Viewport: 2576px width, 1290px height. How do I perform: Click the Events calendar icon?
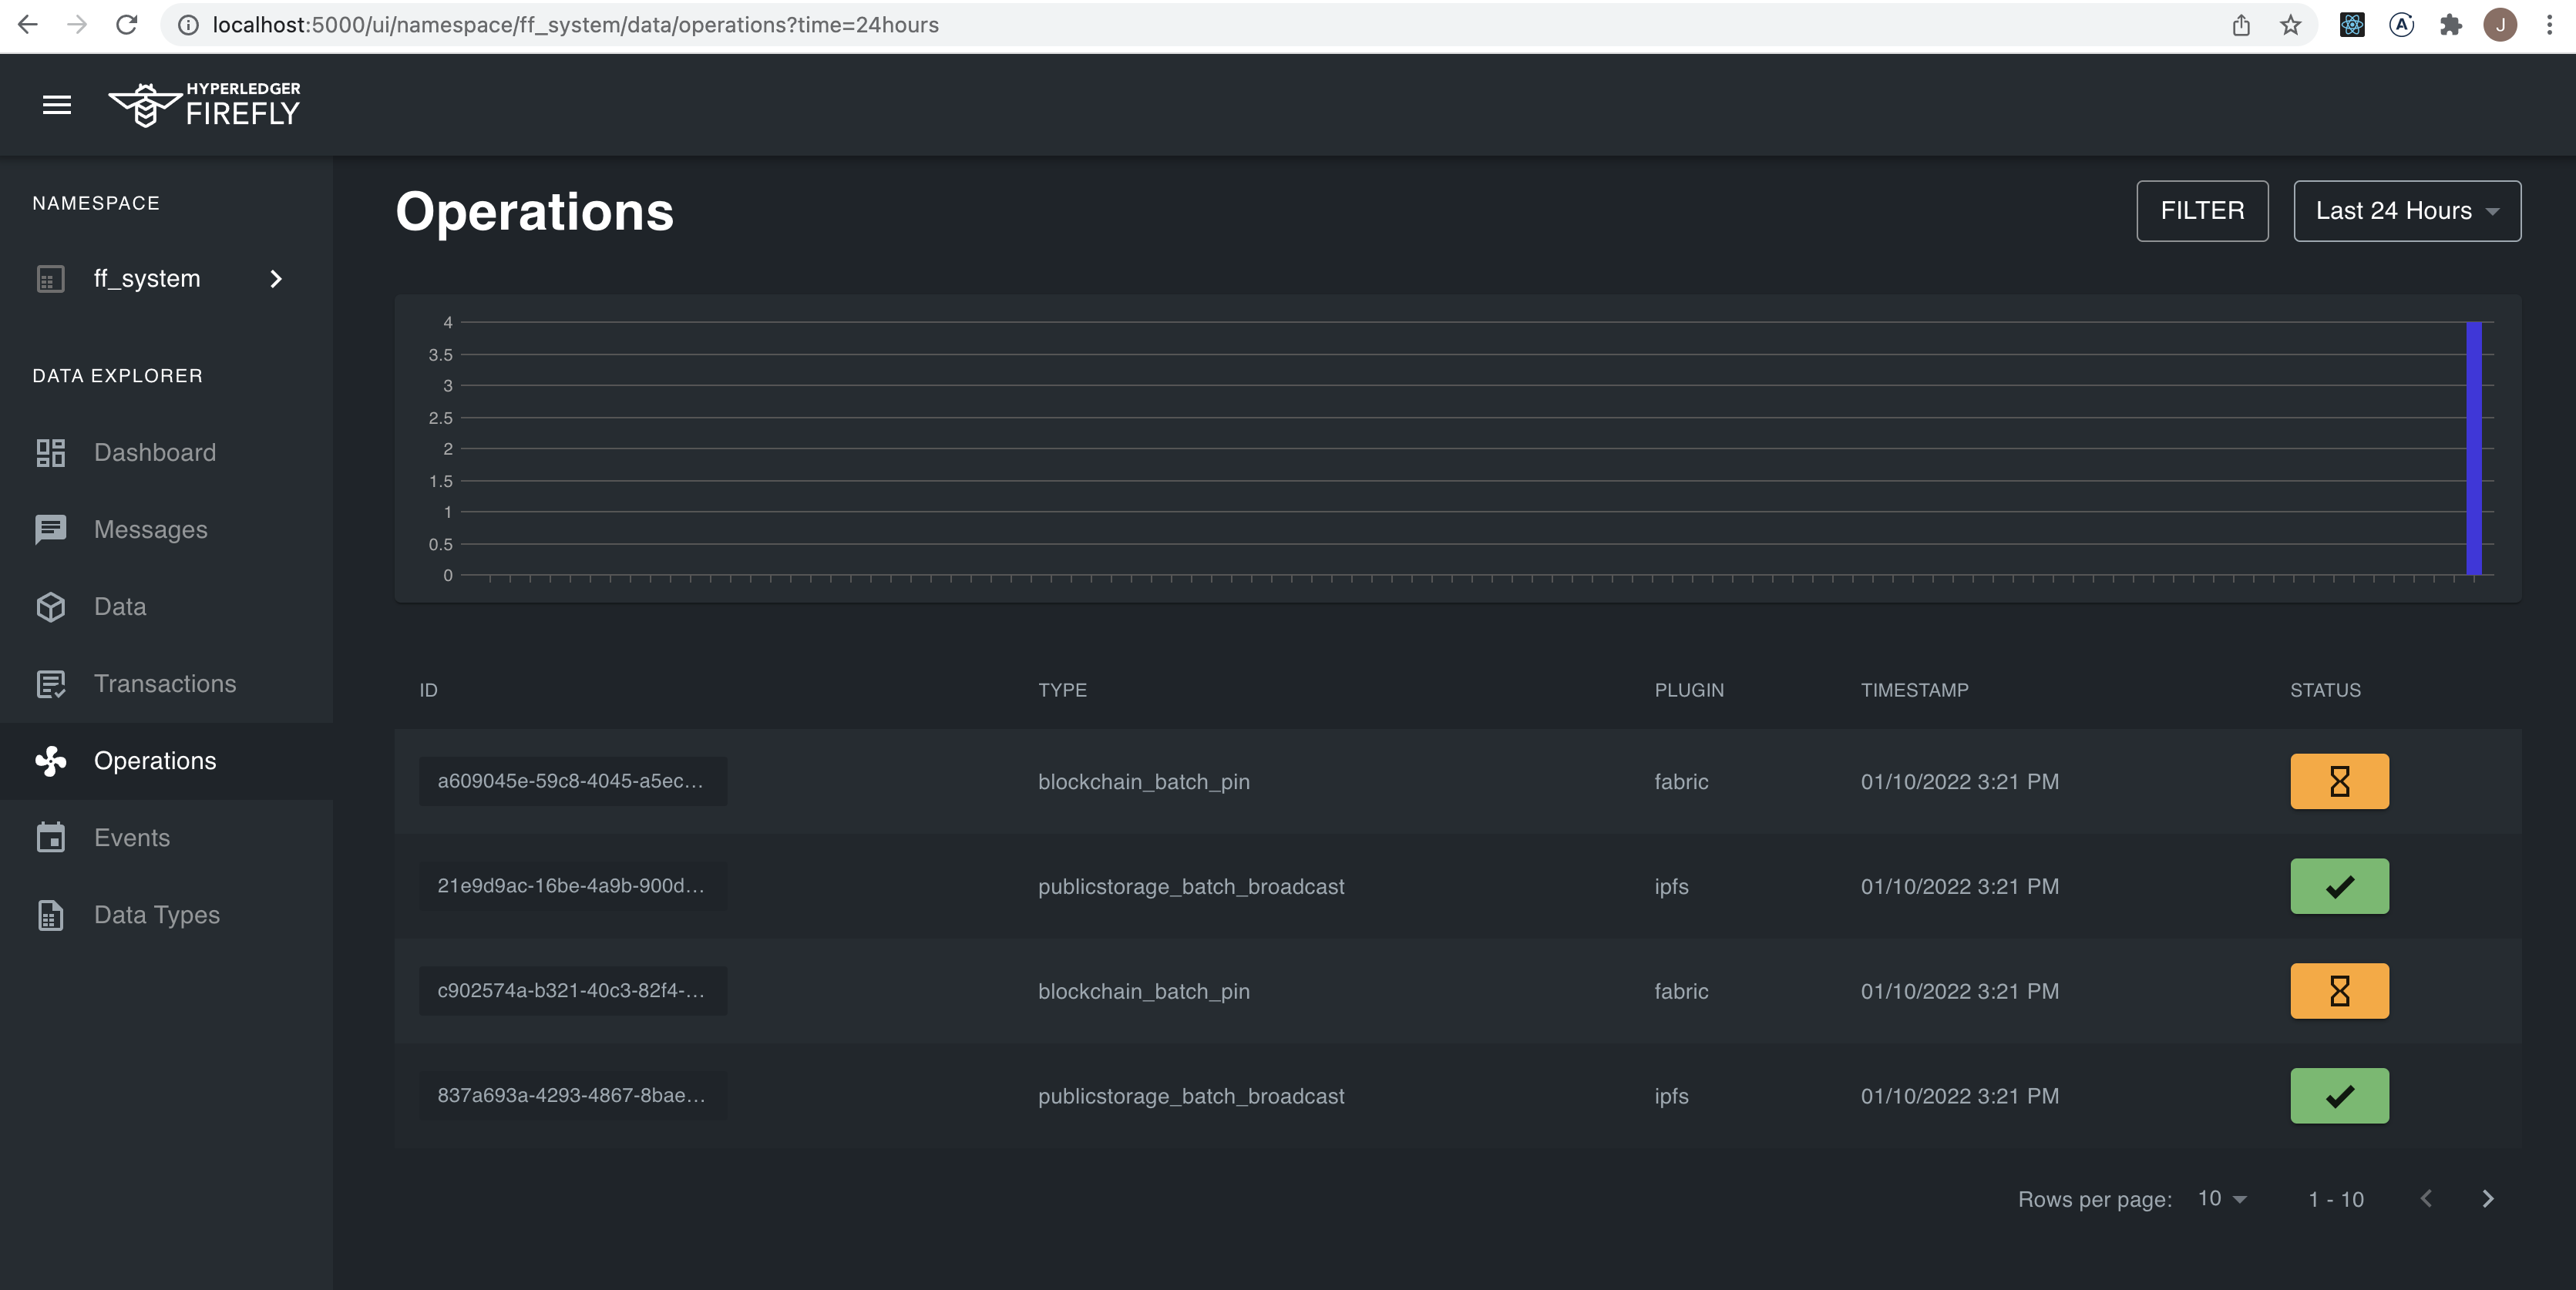pos(50,838)
